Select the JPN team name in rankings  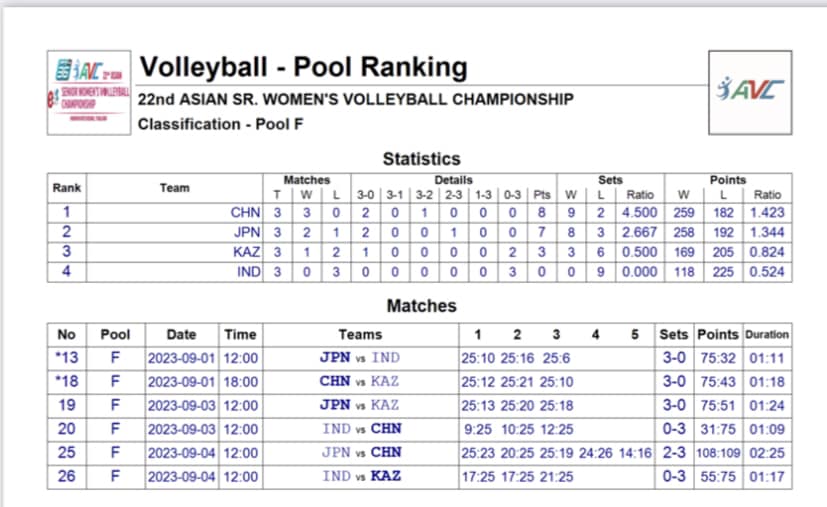pos(247,232)
